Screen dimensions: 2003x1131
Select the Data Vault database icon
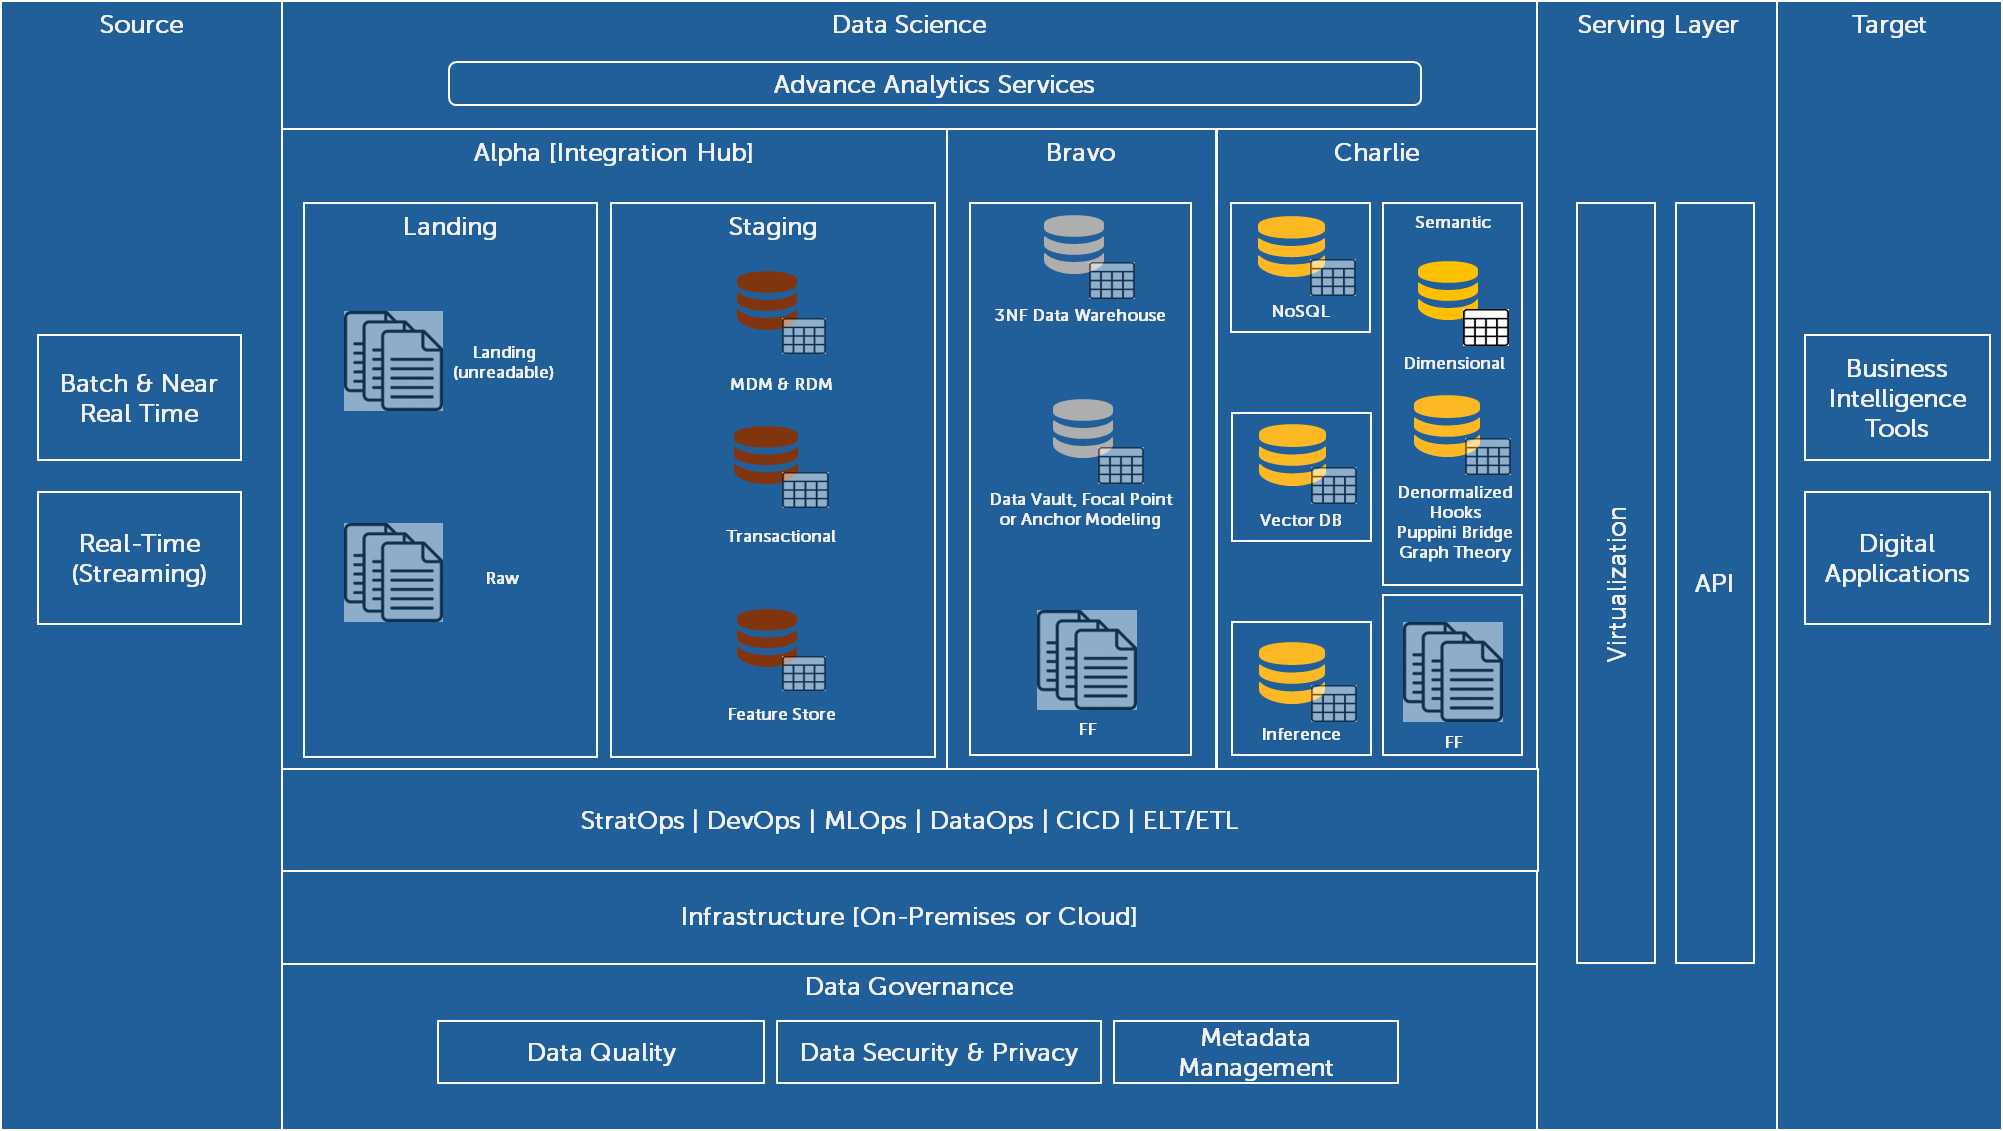click(x=1097, y=442)
